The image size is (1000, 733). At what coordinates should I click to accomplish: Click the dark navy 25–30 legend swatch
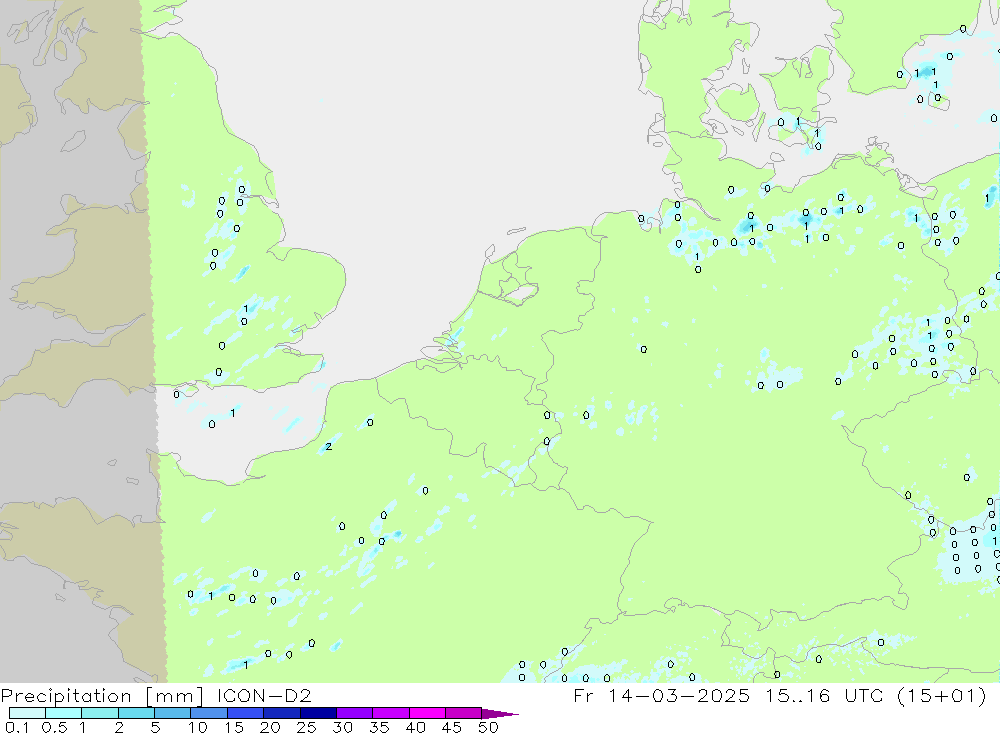318,713
